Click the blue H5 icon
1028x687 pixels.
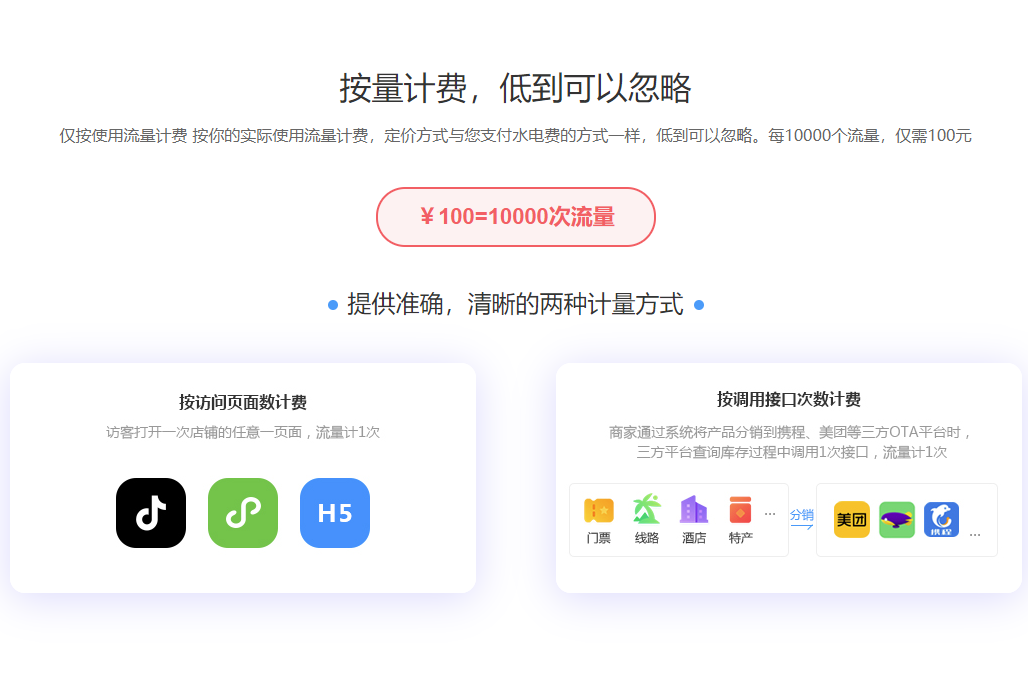335,513
